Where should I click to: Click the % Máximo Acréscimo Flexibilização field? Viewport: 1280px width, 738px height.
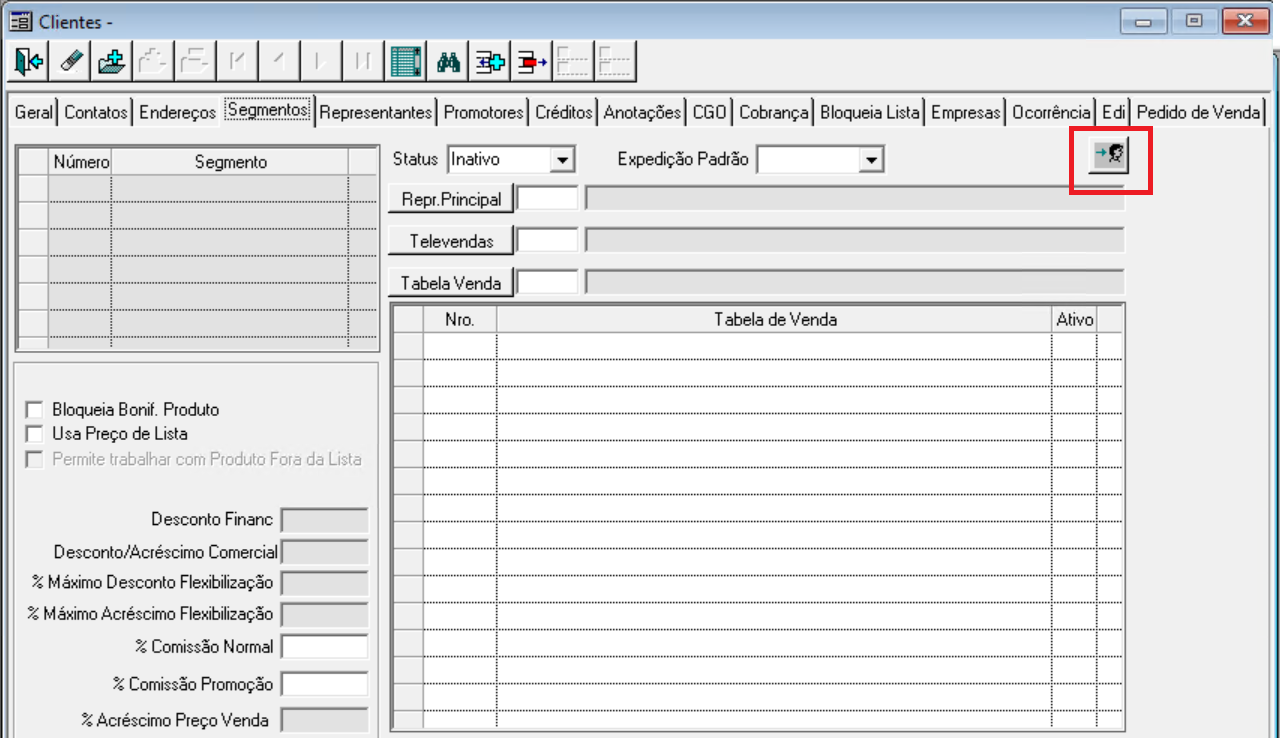point(325,614)
